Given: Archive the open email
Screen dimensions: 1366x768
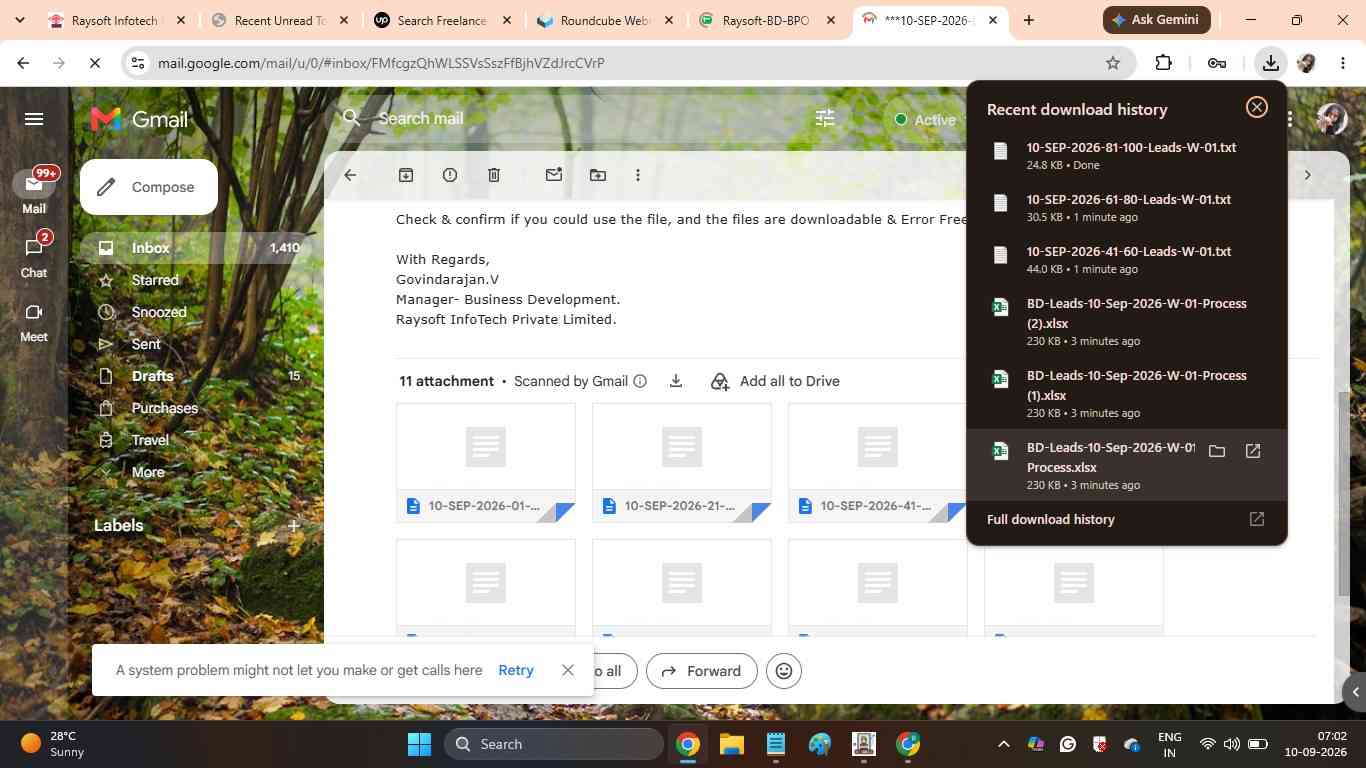Looking at the screenshot, I should point(406,175).
